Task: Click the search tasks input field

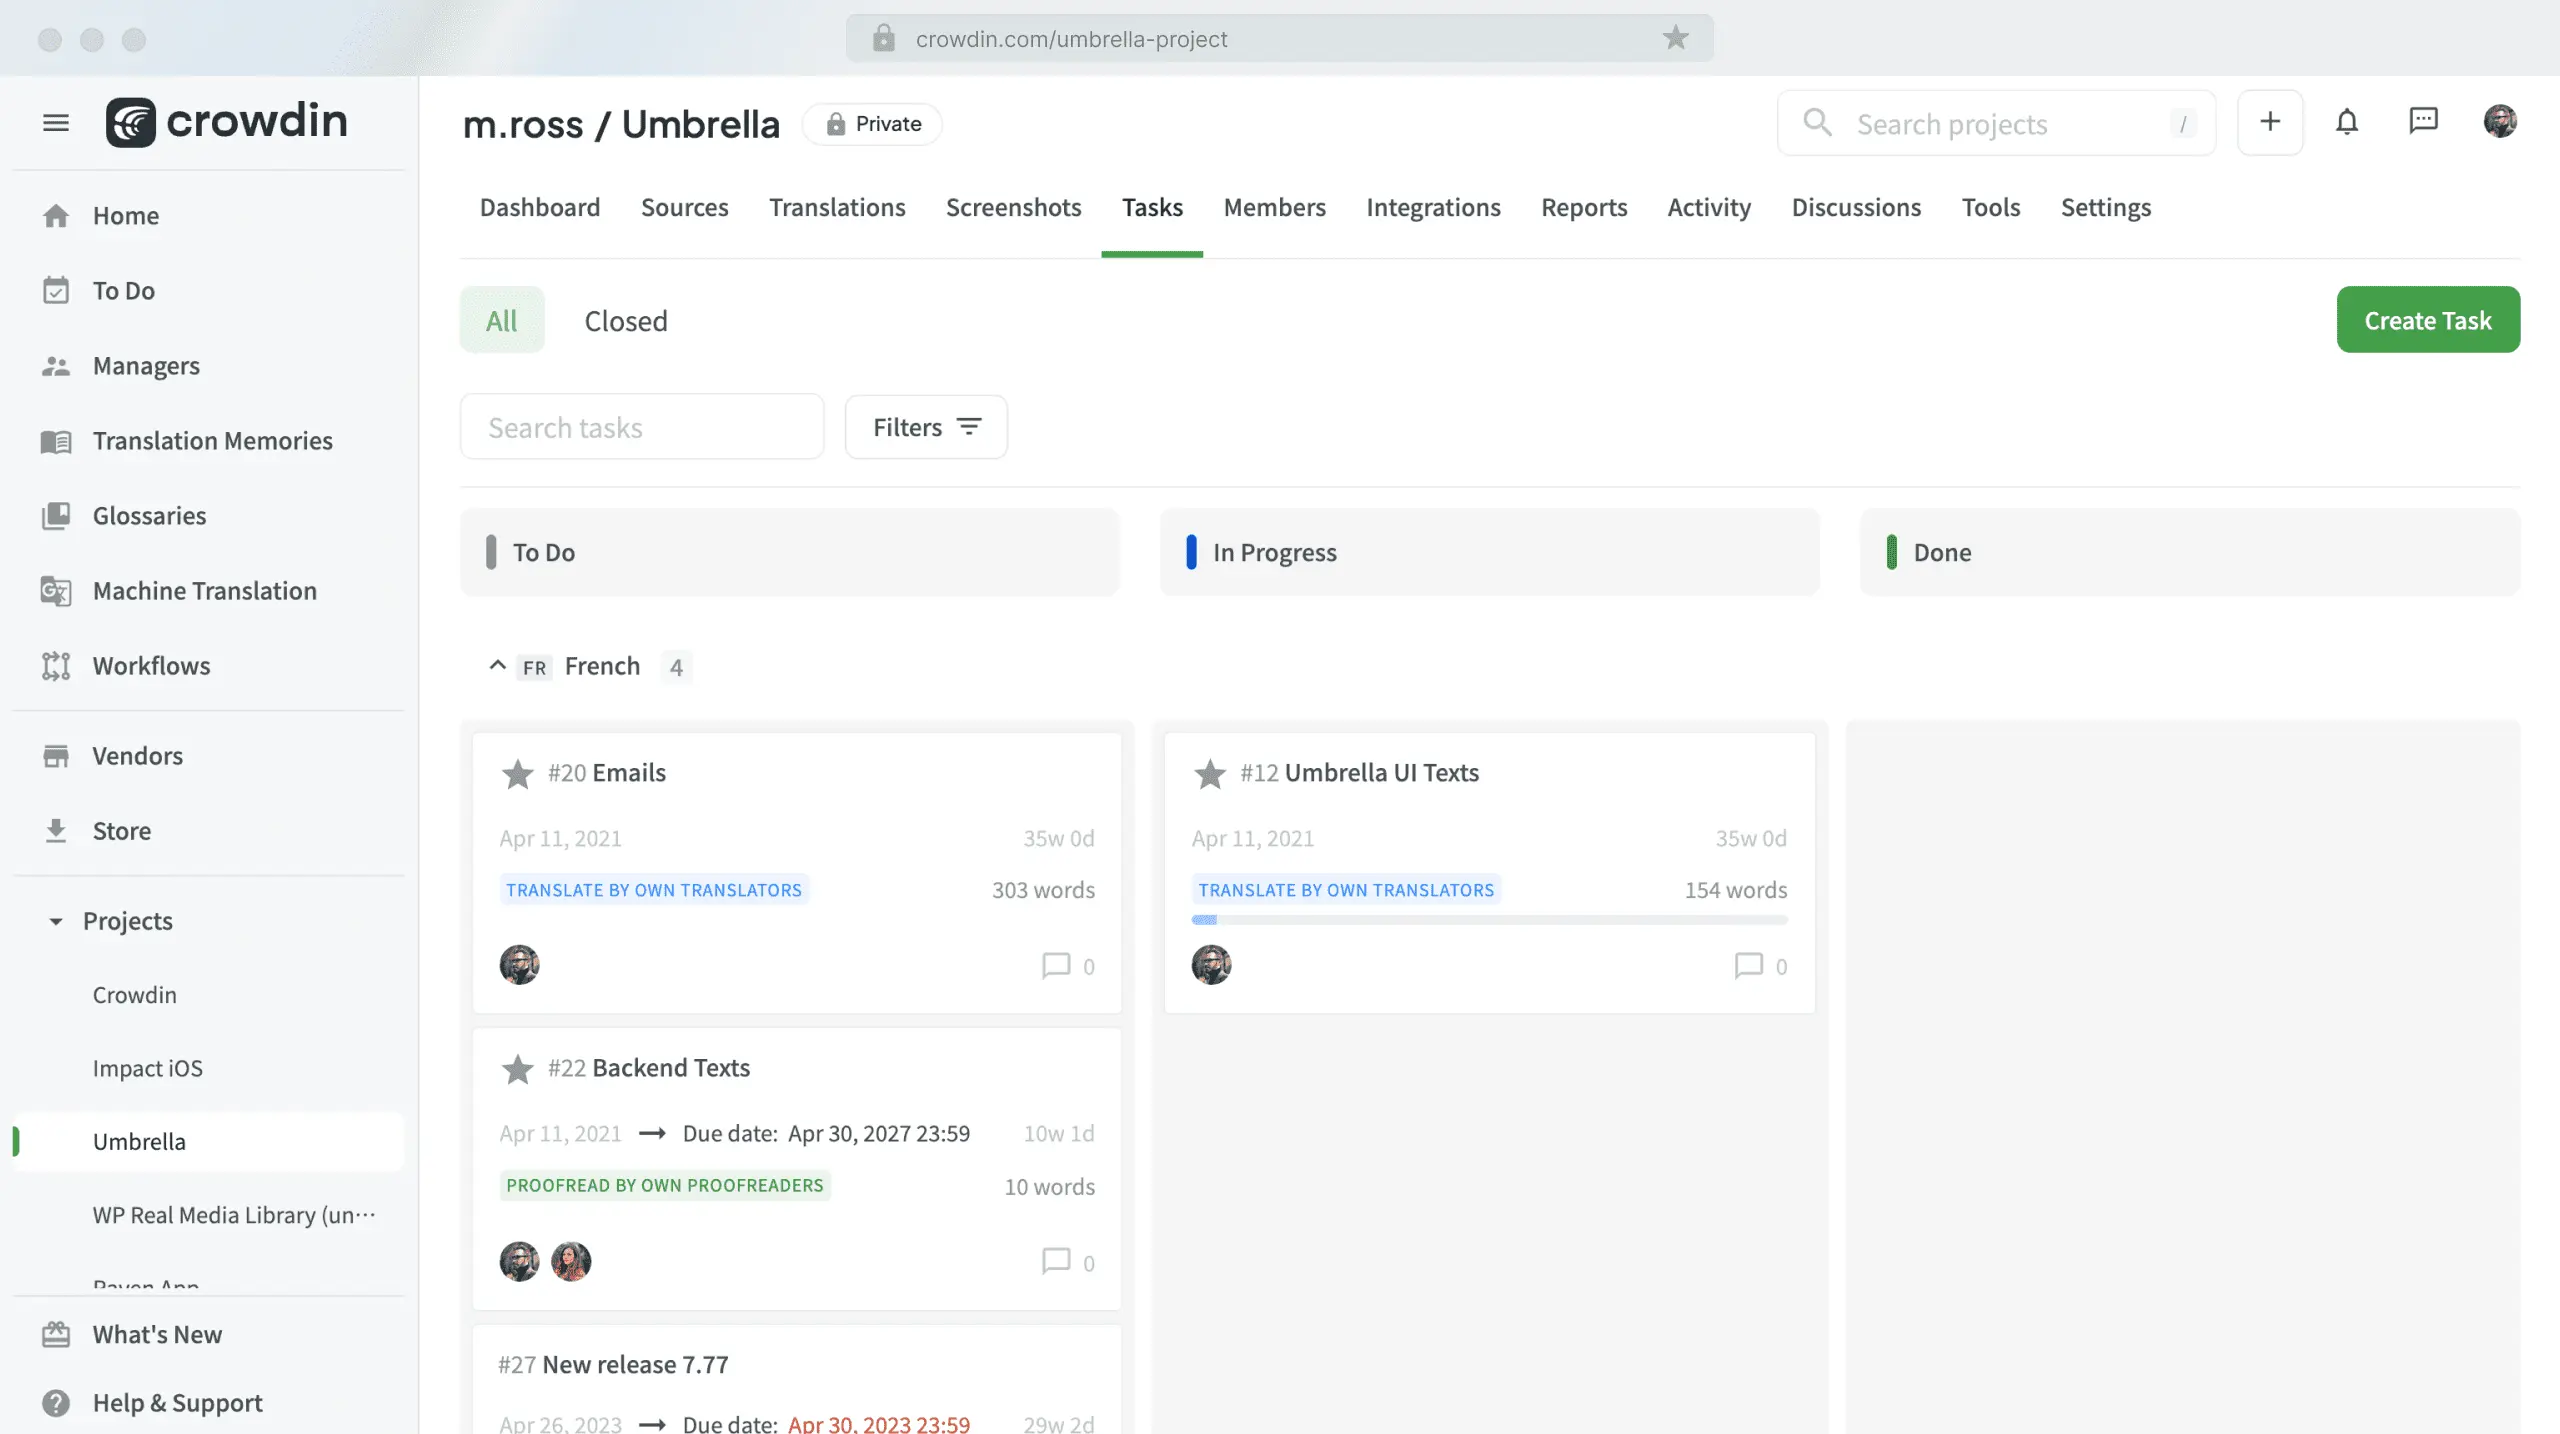Action: pos(642,425)
